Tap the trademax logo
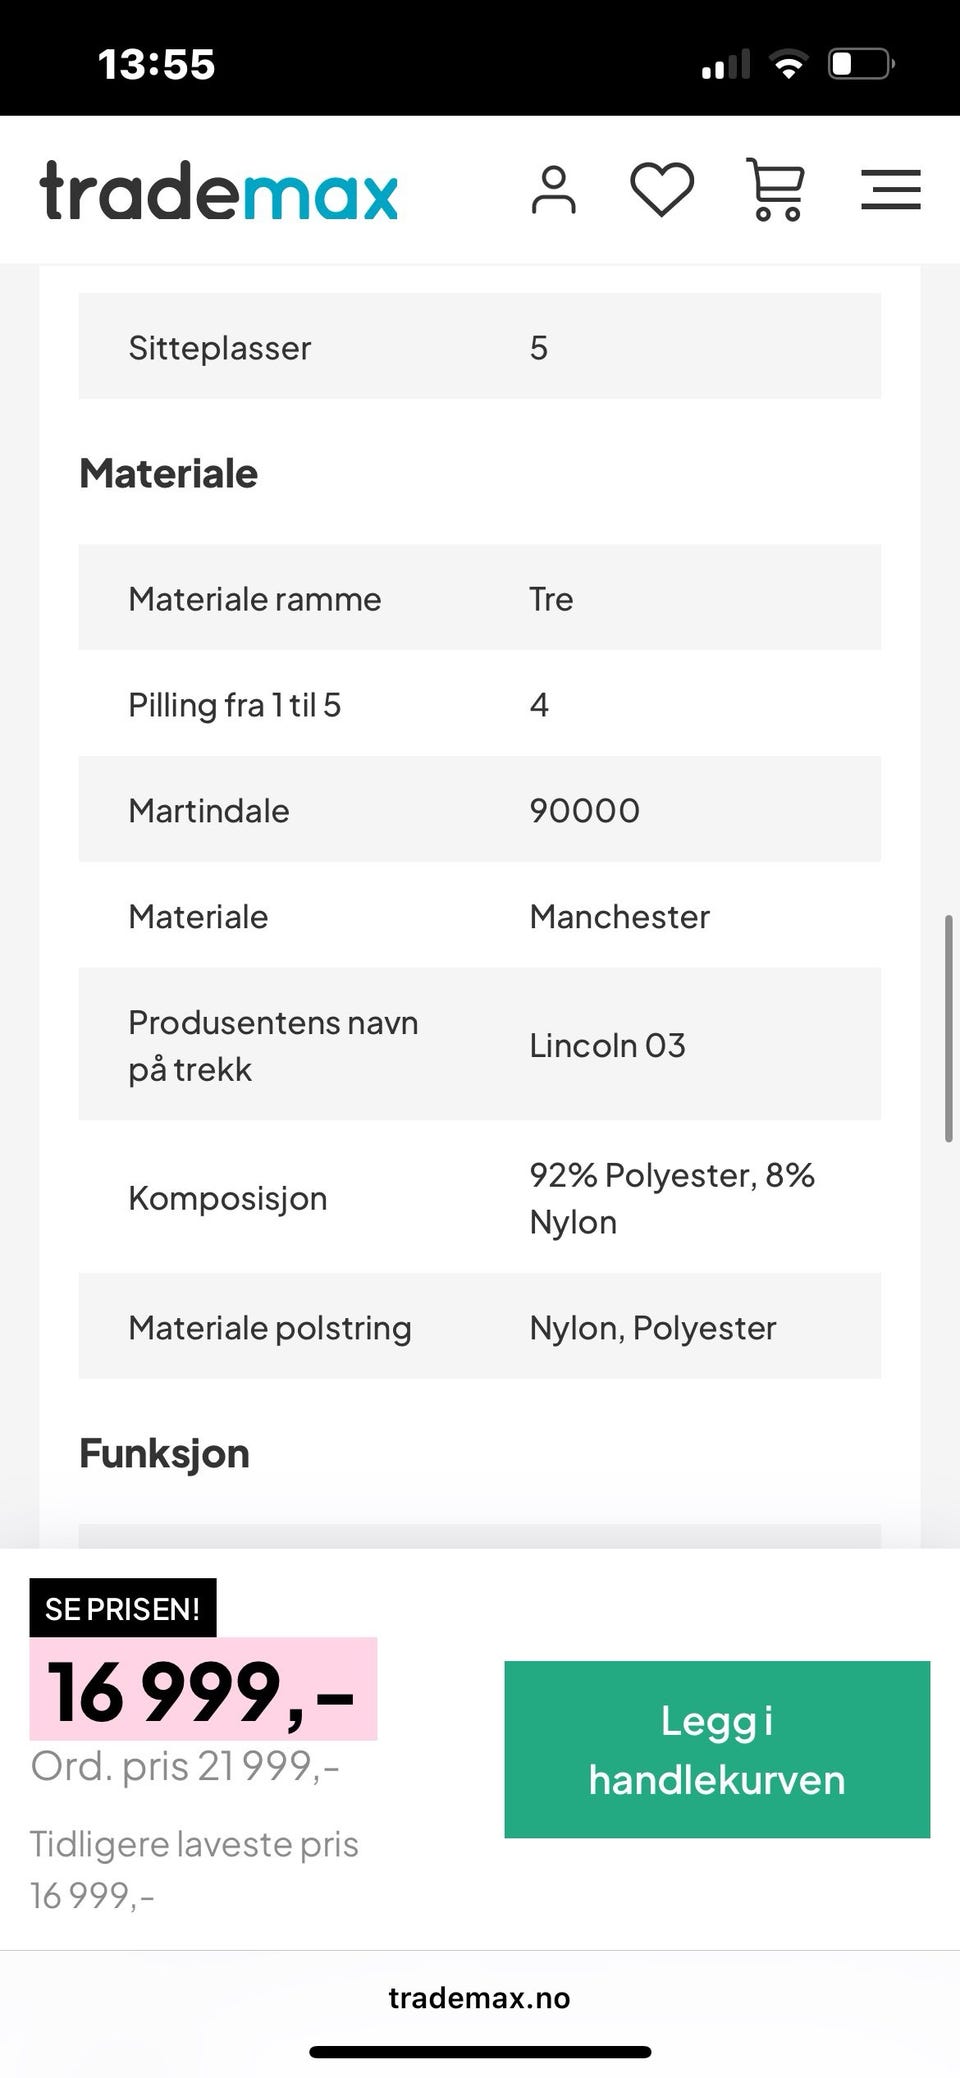960x2078 pixels. [x=219, y=190]
